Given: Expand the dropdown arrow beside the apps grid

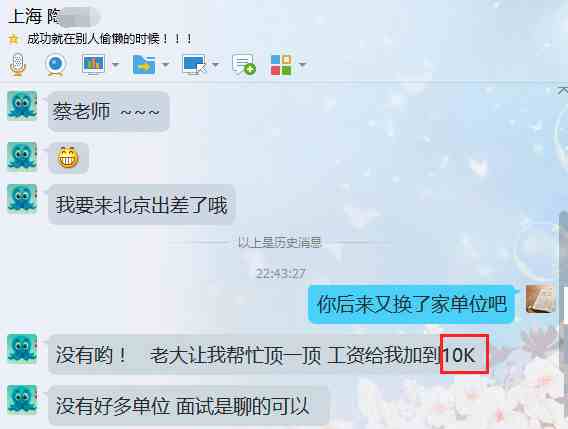Looking at the screenshot, I should click(303, 65).
